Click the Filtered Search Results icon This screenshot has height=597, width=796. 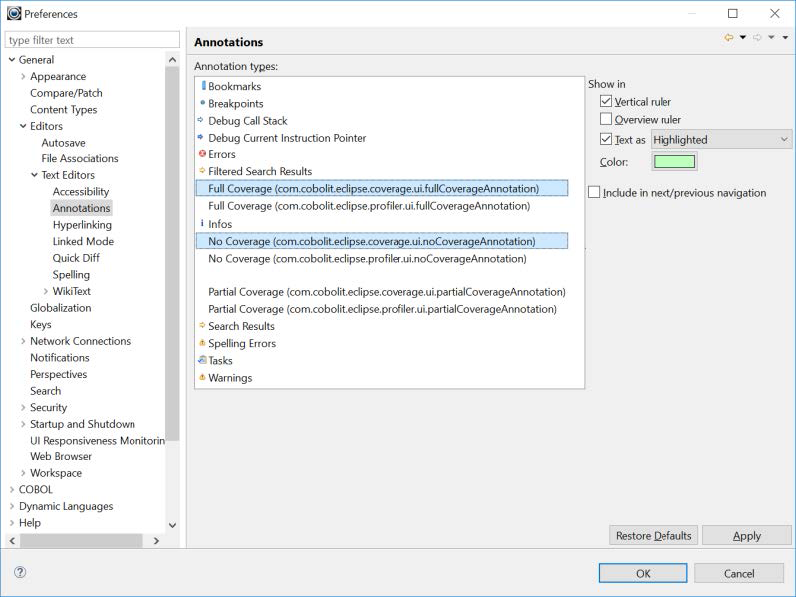click(x=202, y=170)
